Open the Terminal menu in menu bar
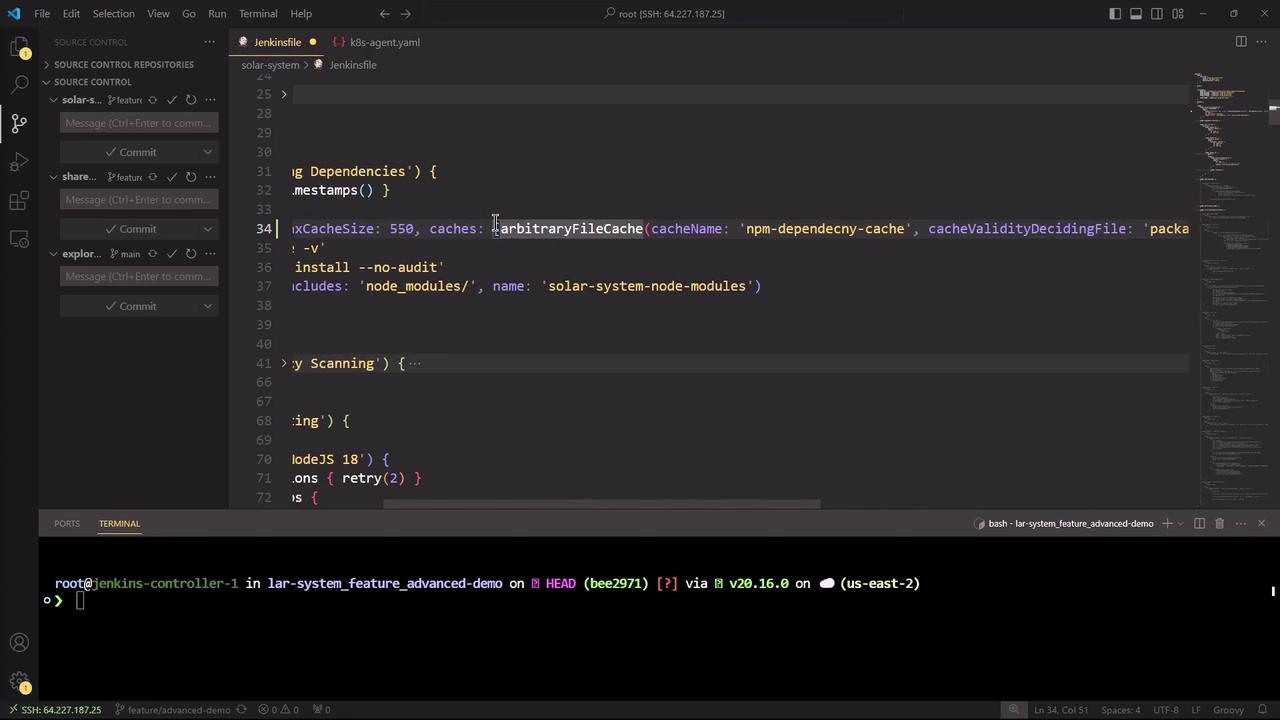This screenshot has height=720, width=1280. tap(258, 14)
